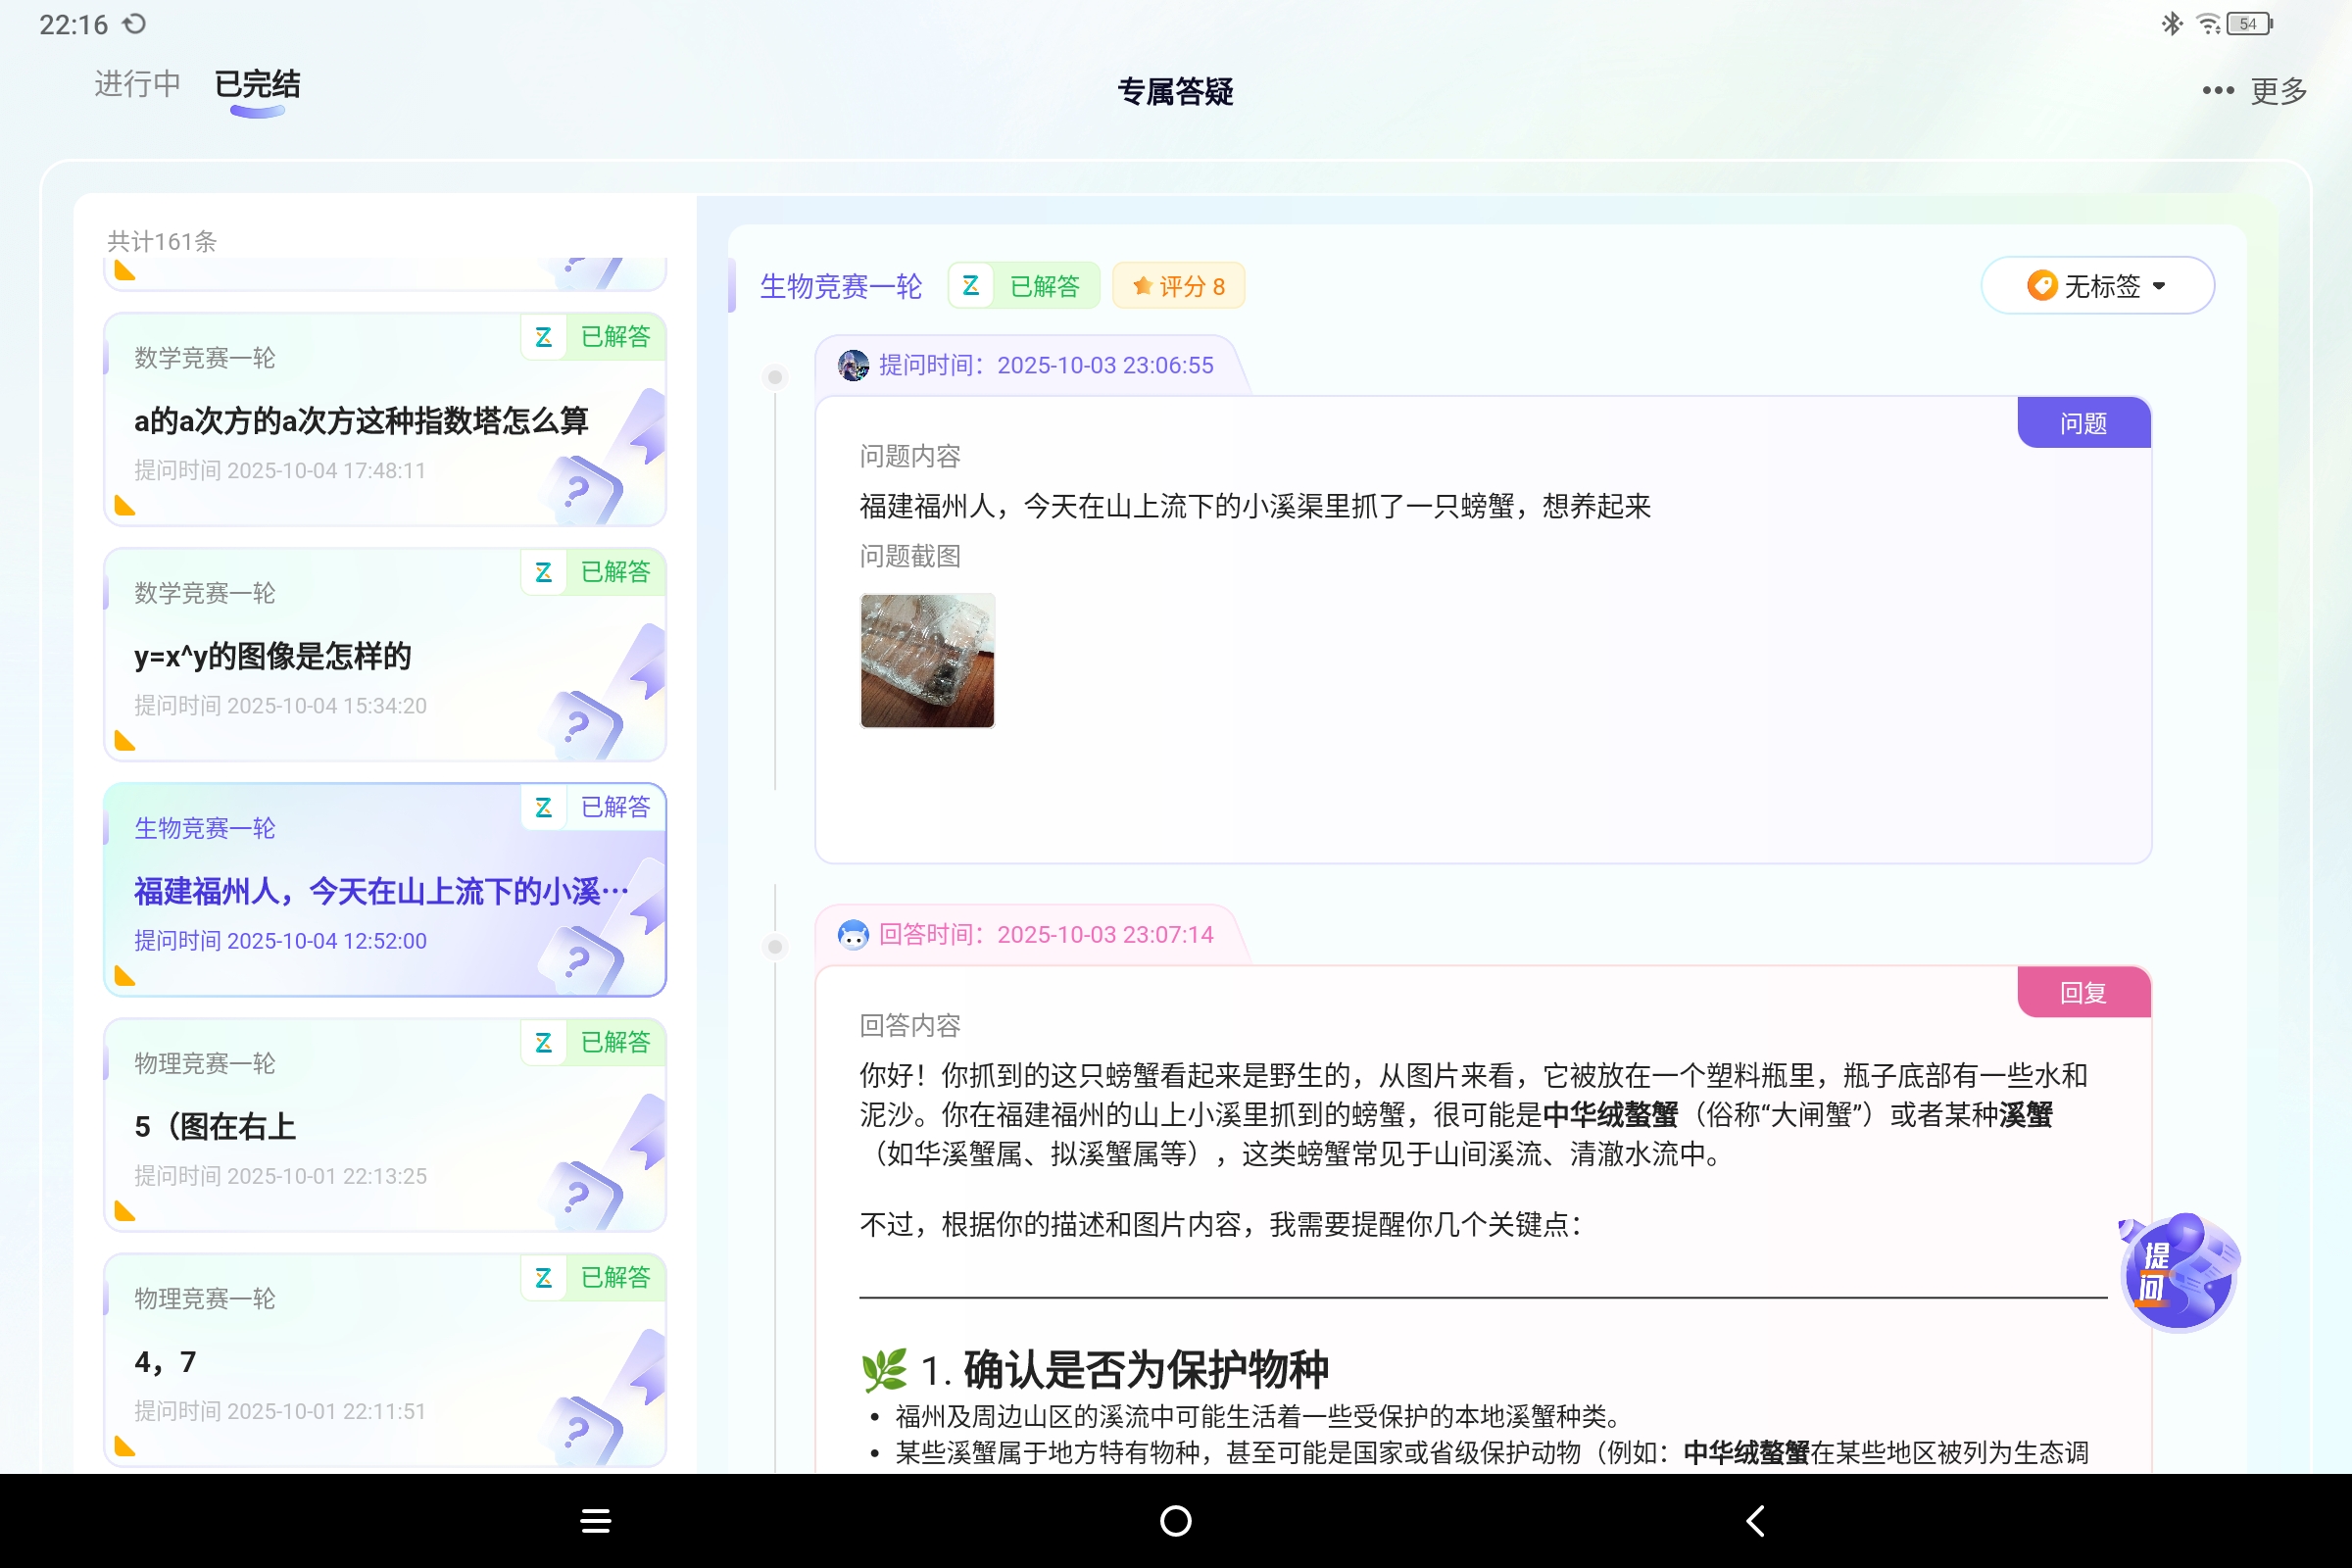Tap the hamburger menu icon in bottom navigation
This screenshot has width=2352, height=1568.
click(x=595, y=1519)
